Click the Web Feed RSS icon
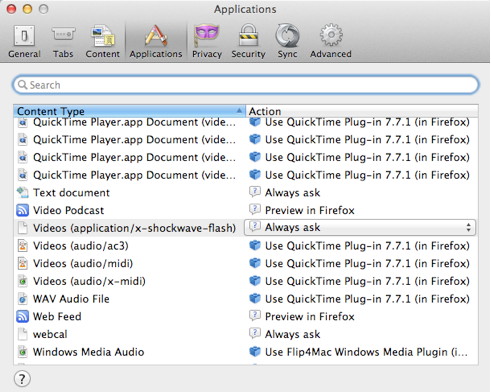The image size is (491, 392). [22, 316]
